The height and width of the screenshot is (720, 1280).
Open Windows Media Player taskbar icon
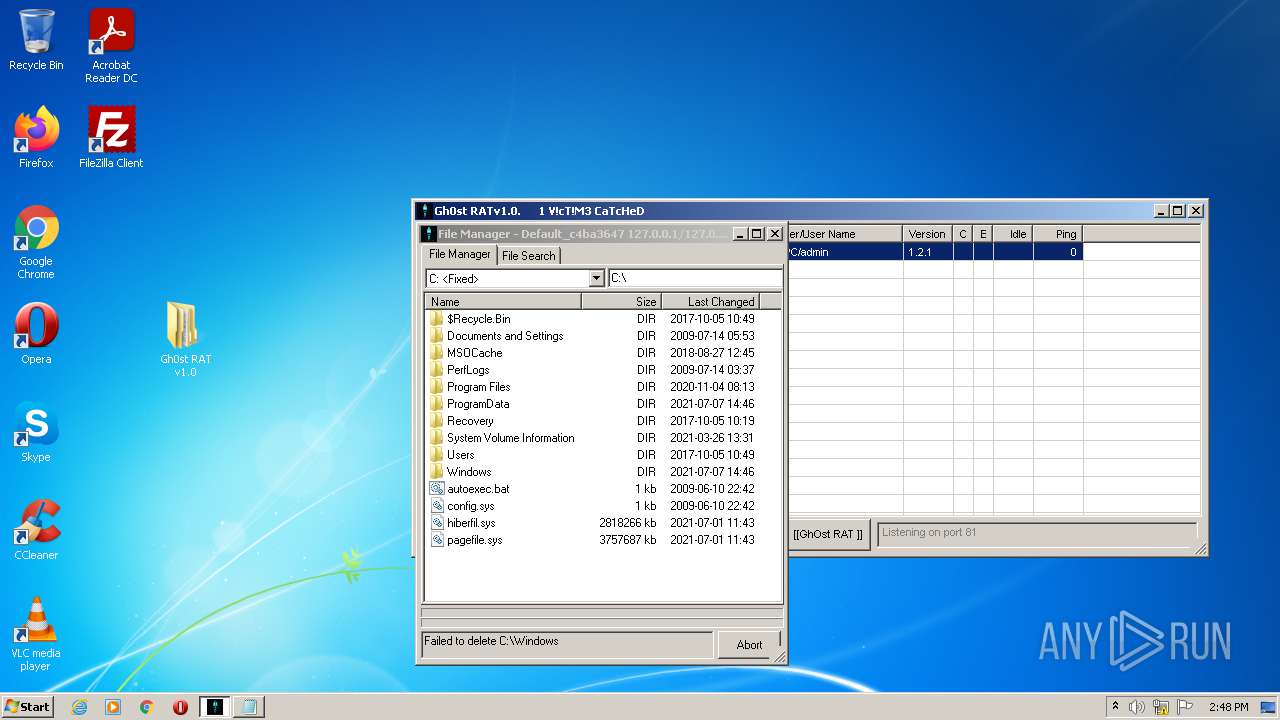tap(113, 707)
